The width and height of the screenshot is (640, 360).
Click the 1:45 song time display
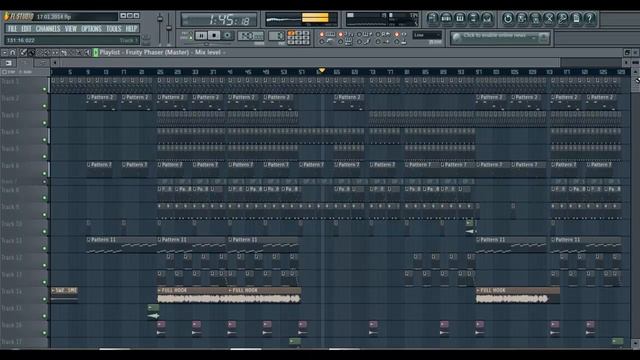coord(219,20)
